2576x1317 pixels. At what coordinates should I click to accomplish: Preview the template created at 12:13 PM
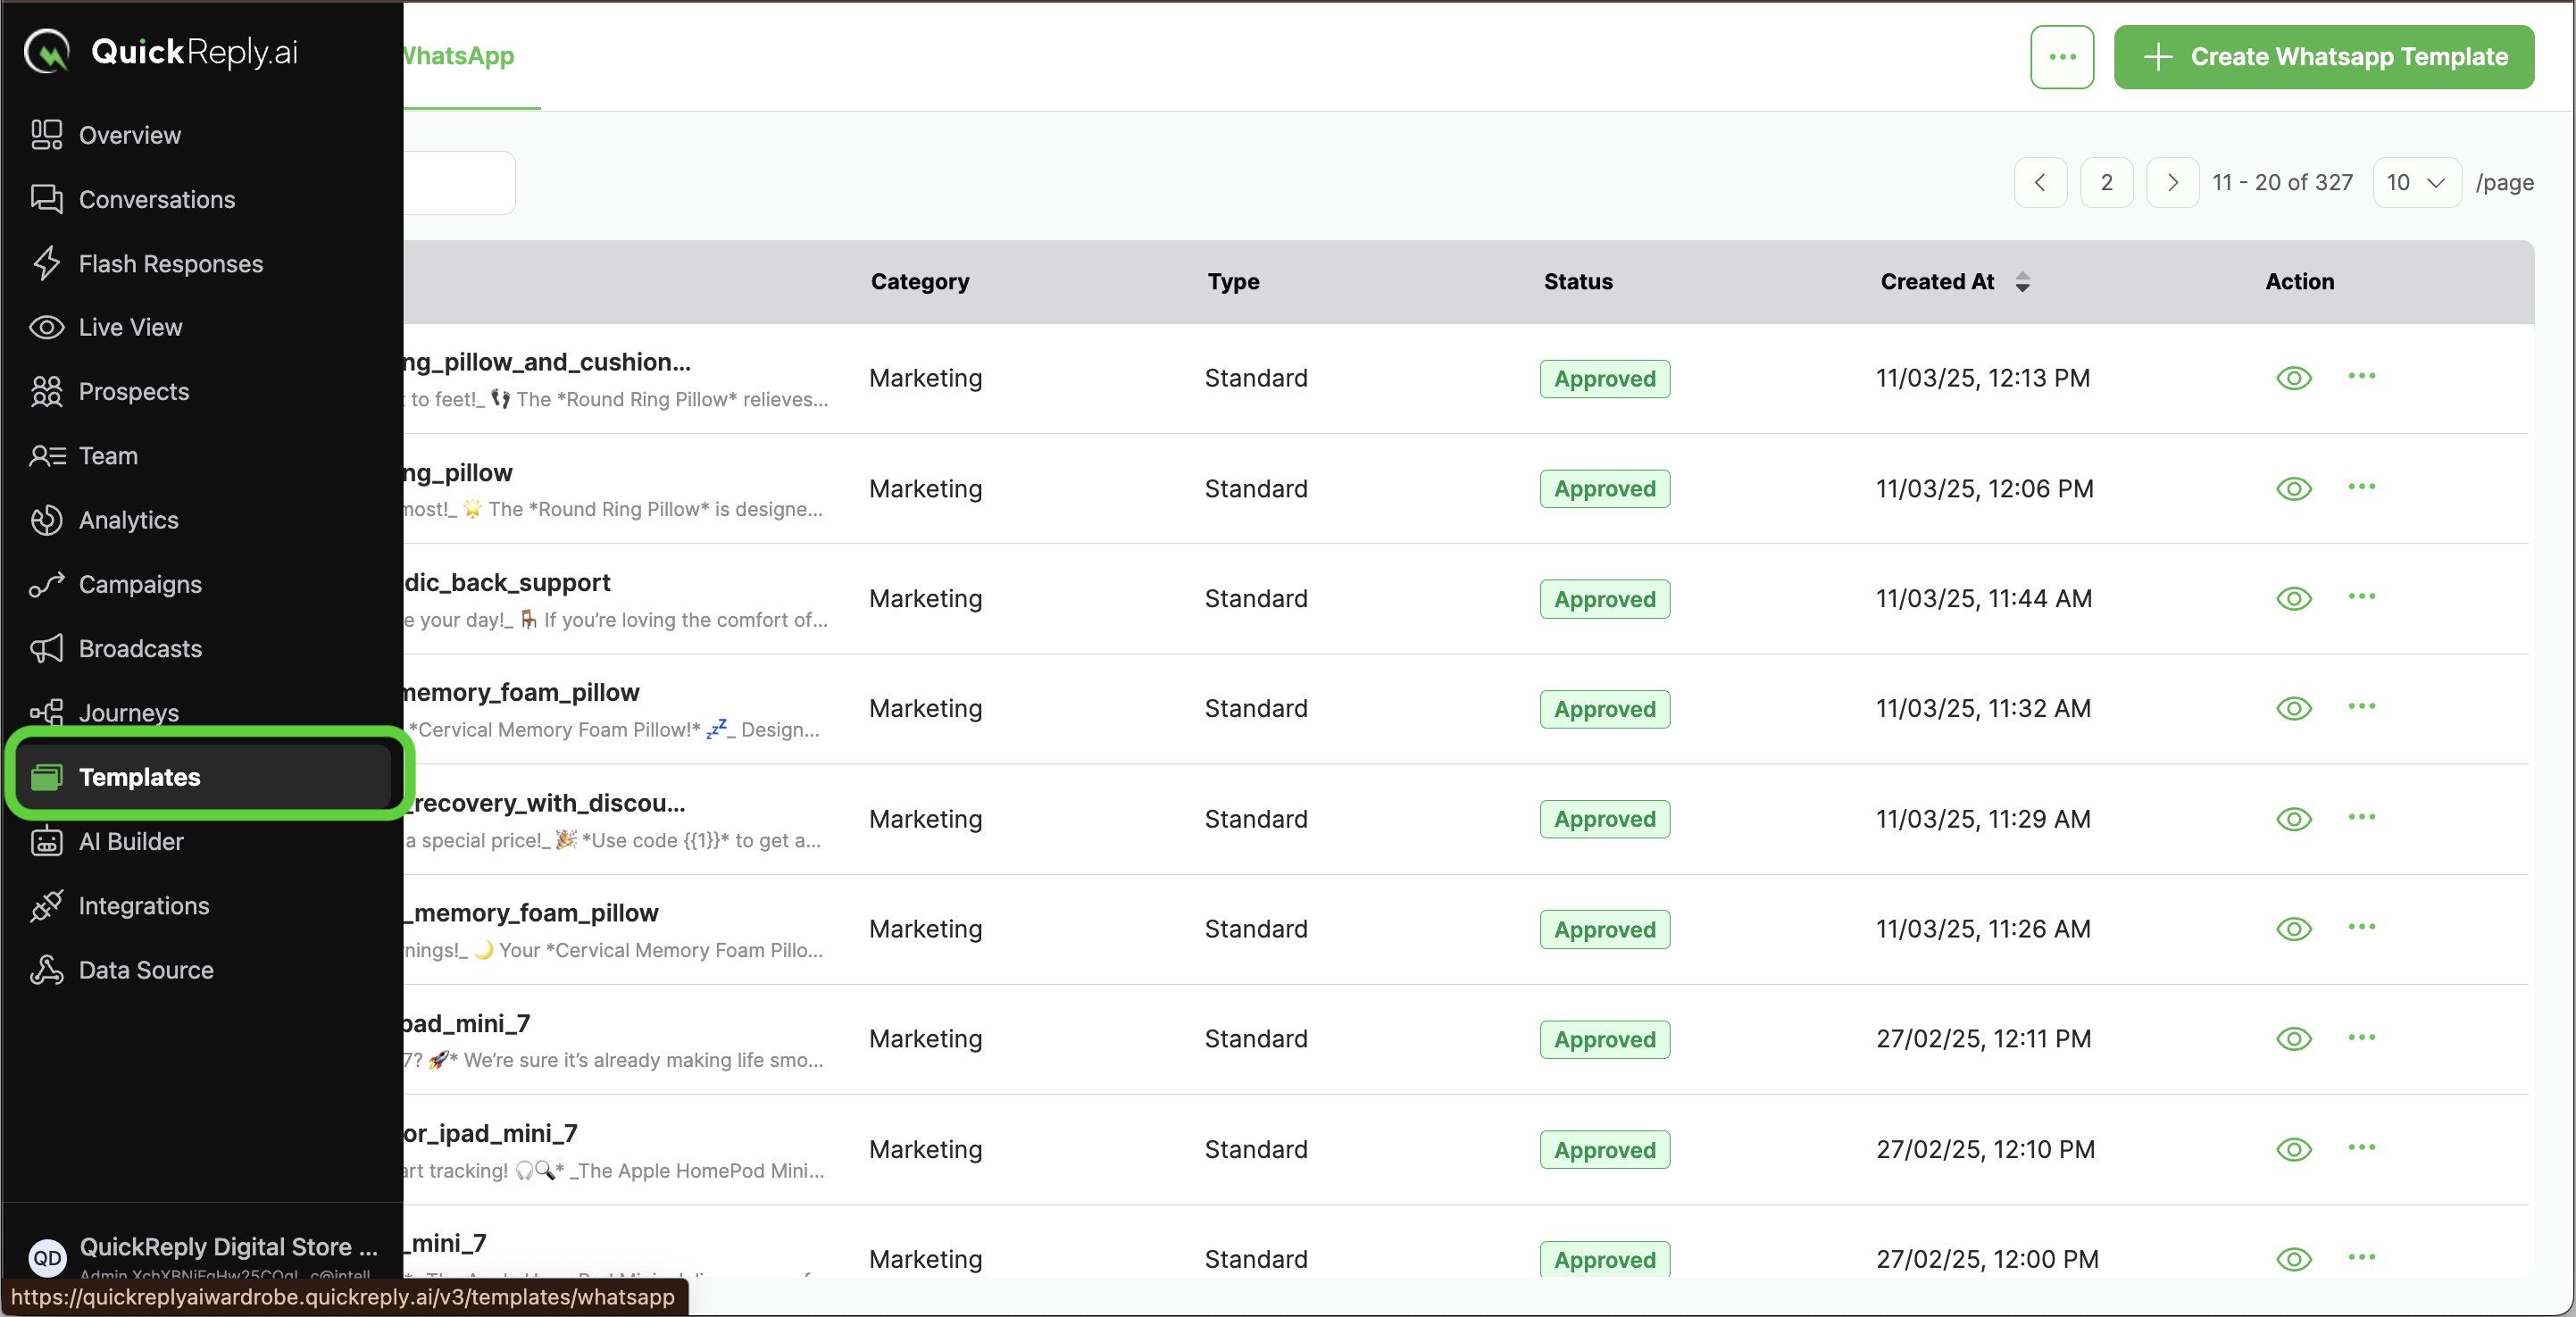2293,378
